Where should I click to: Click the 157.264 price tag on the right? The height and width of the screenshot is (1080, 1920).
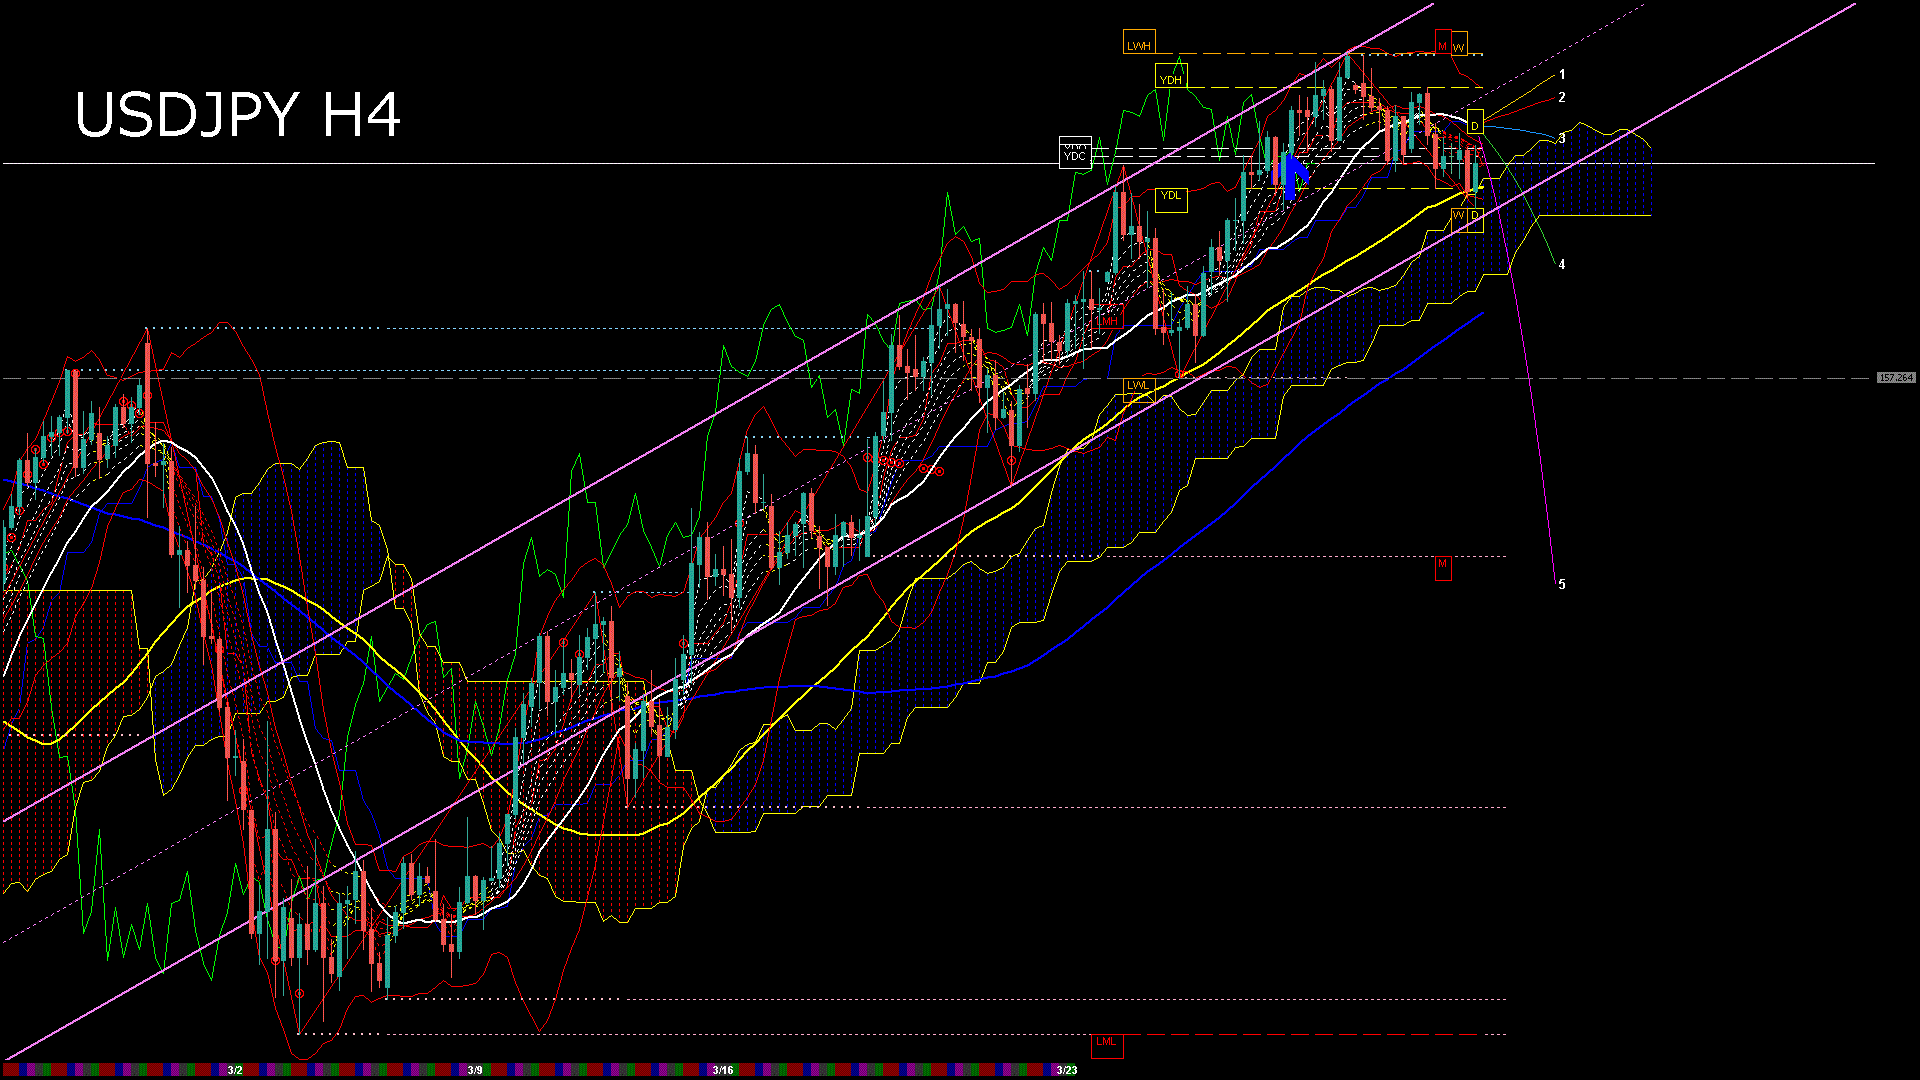click(x=1895, y=378)
